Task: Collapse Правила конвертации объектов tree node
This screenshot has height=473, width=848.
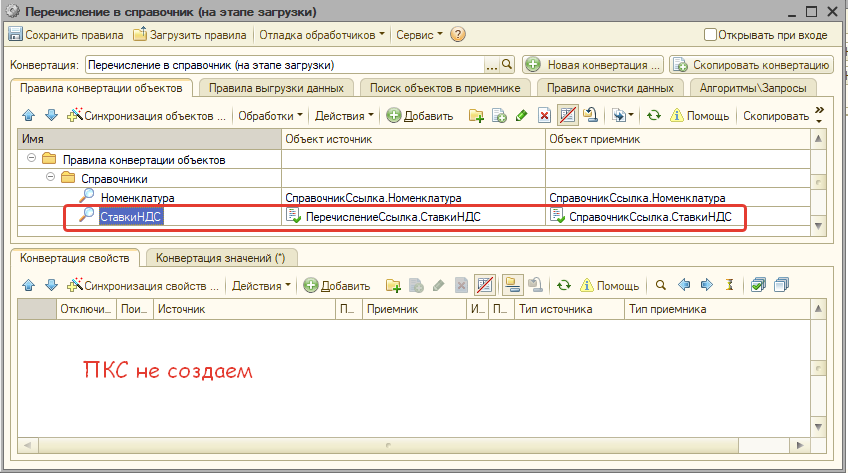Action: [x=31, y=158]
